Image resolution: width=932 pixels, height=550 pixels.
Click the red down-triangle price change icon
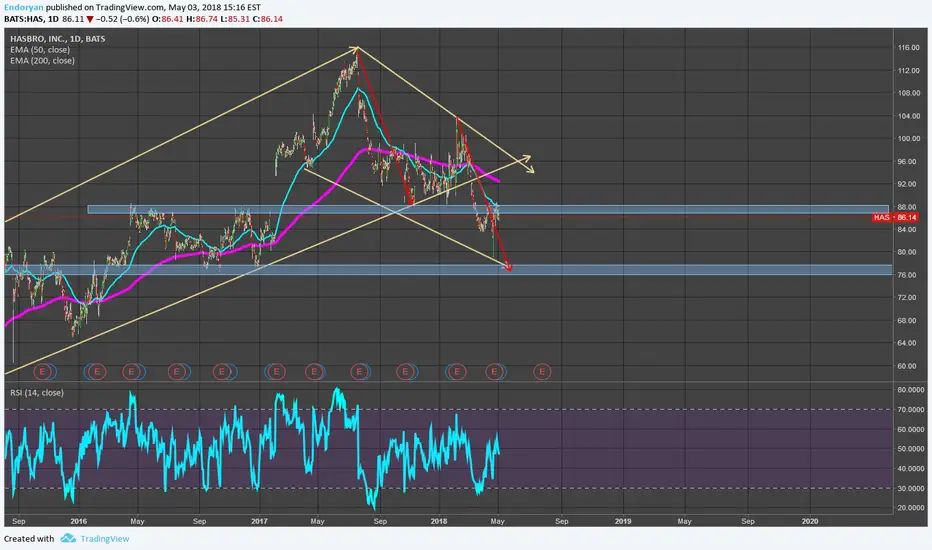[90, 19]
